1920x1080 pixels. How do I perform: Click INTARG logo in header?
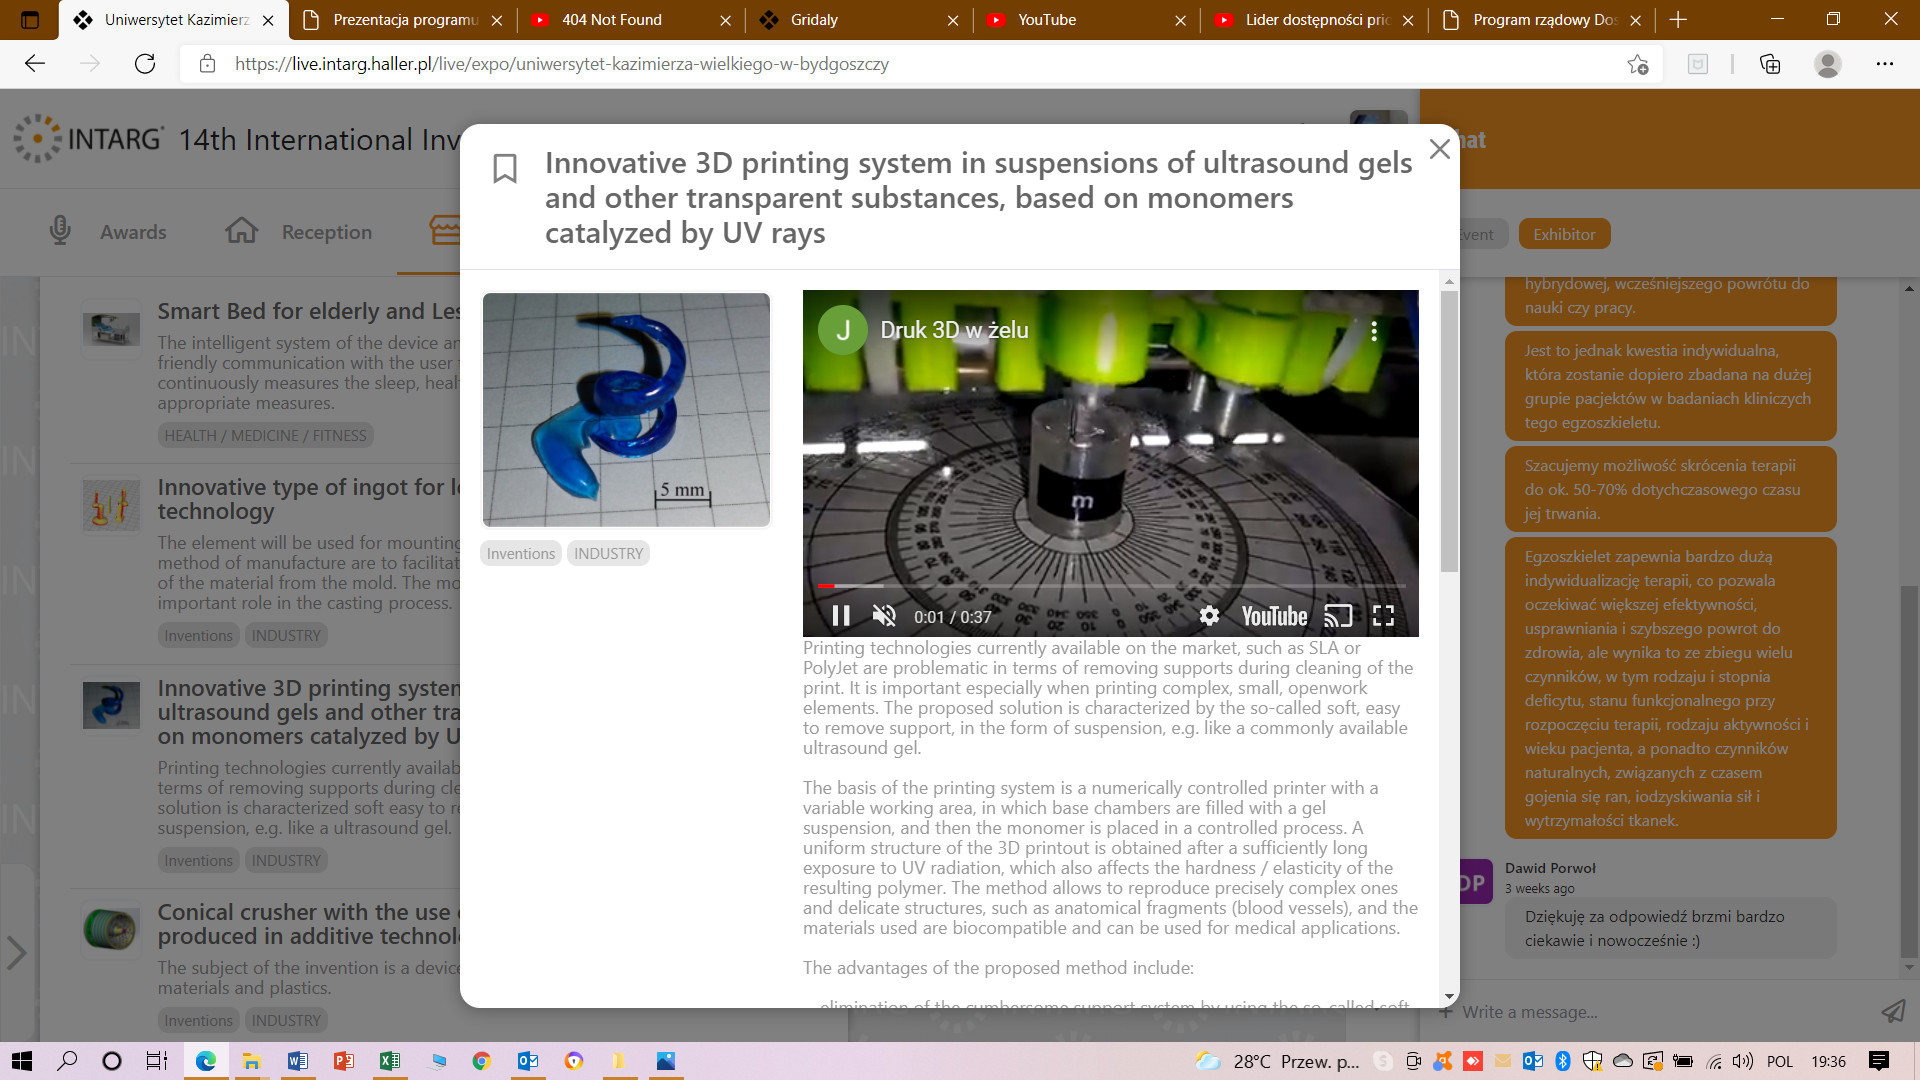pos(89,138)
